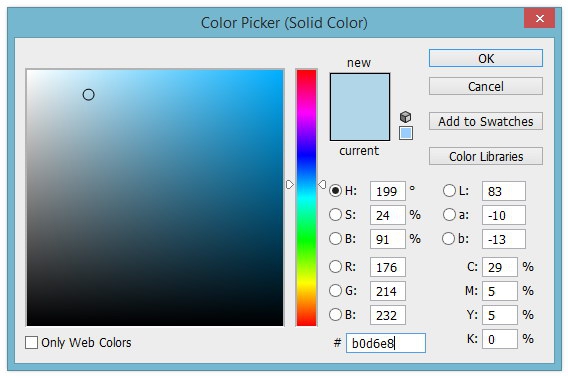568x380 pixels.
Task: Click the circular color field marker
Action: (88, 95)
